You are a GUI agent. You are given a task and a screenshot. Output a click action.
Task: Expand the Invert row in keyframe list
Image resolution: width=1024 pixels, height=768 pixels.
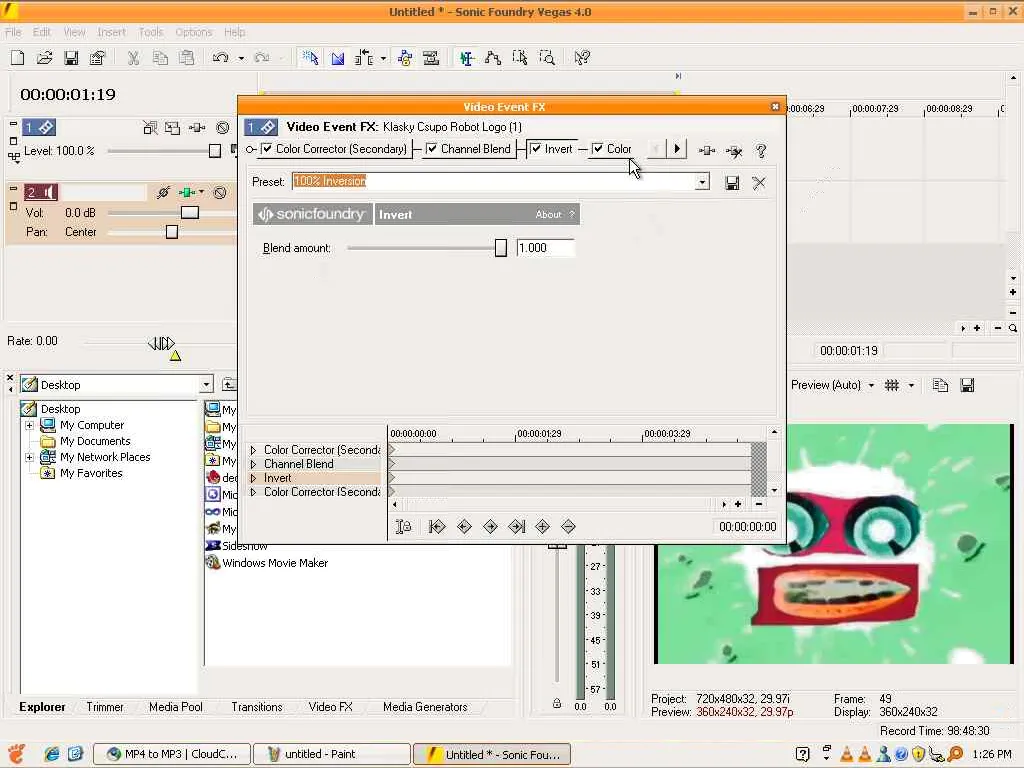[x=253, y=478]
